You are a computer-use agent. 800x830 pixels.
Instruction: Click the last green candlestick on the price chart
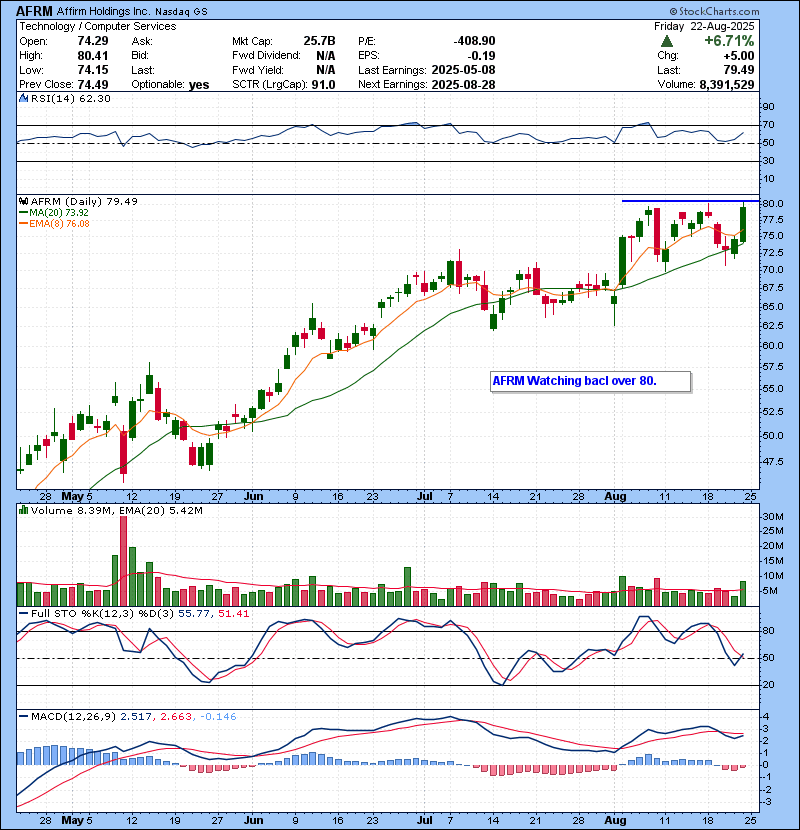(x=743, y=224)
